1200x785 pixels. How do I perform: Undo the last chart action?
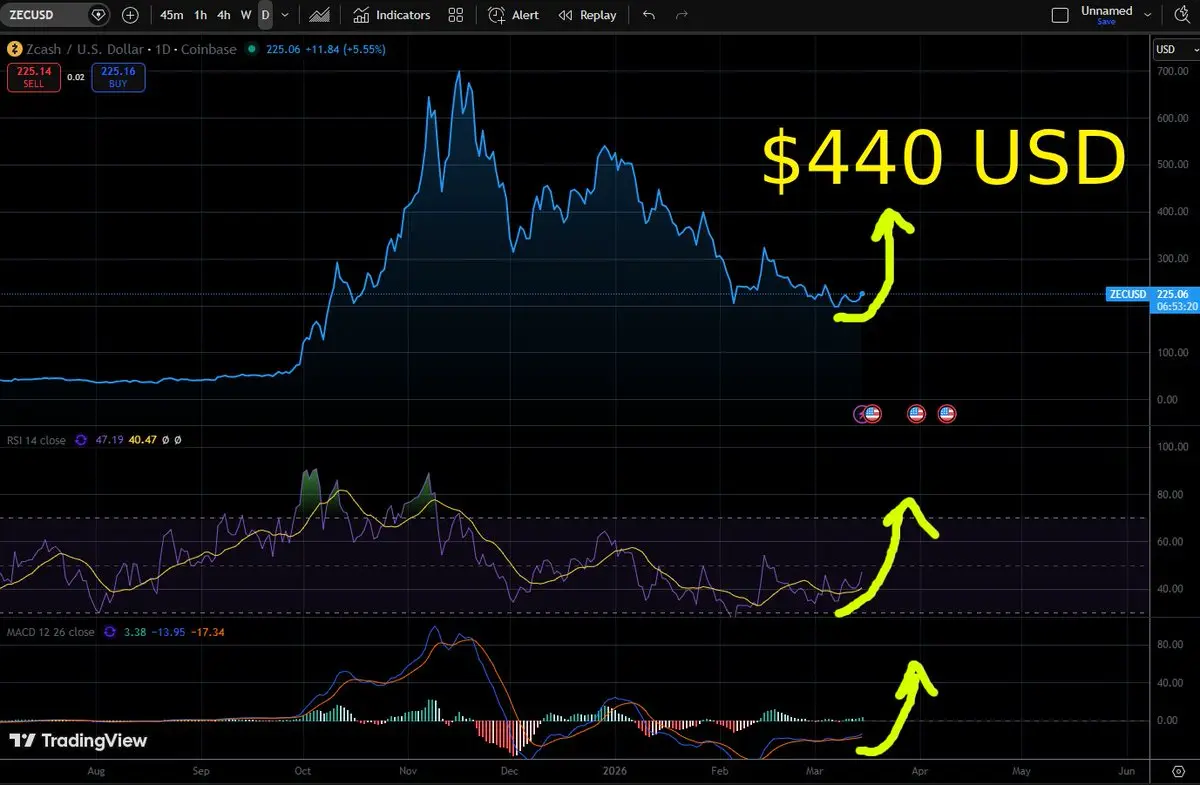coord(649,15)
